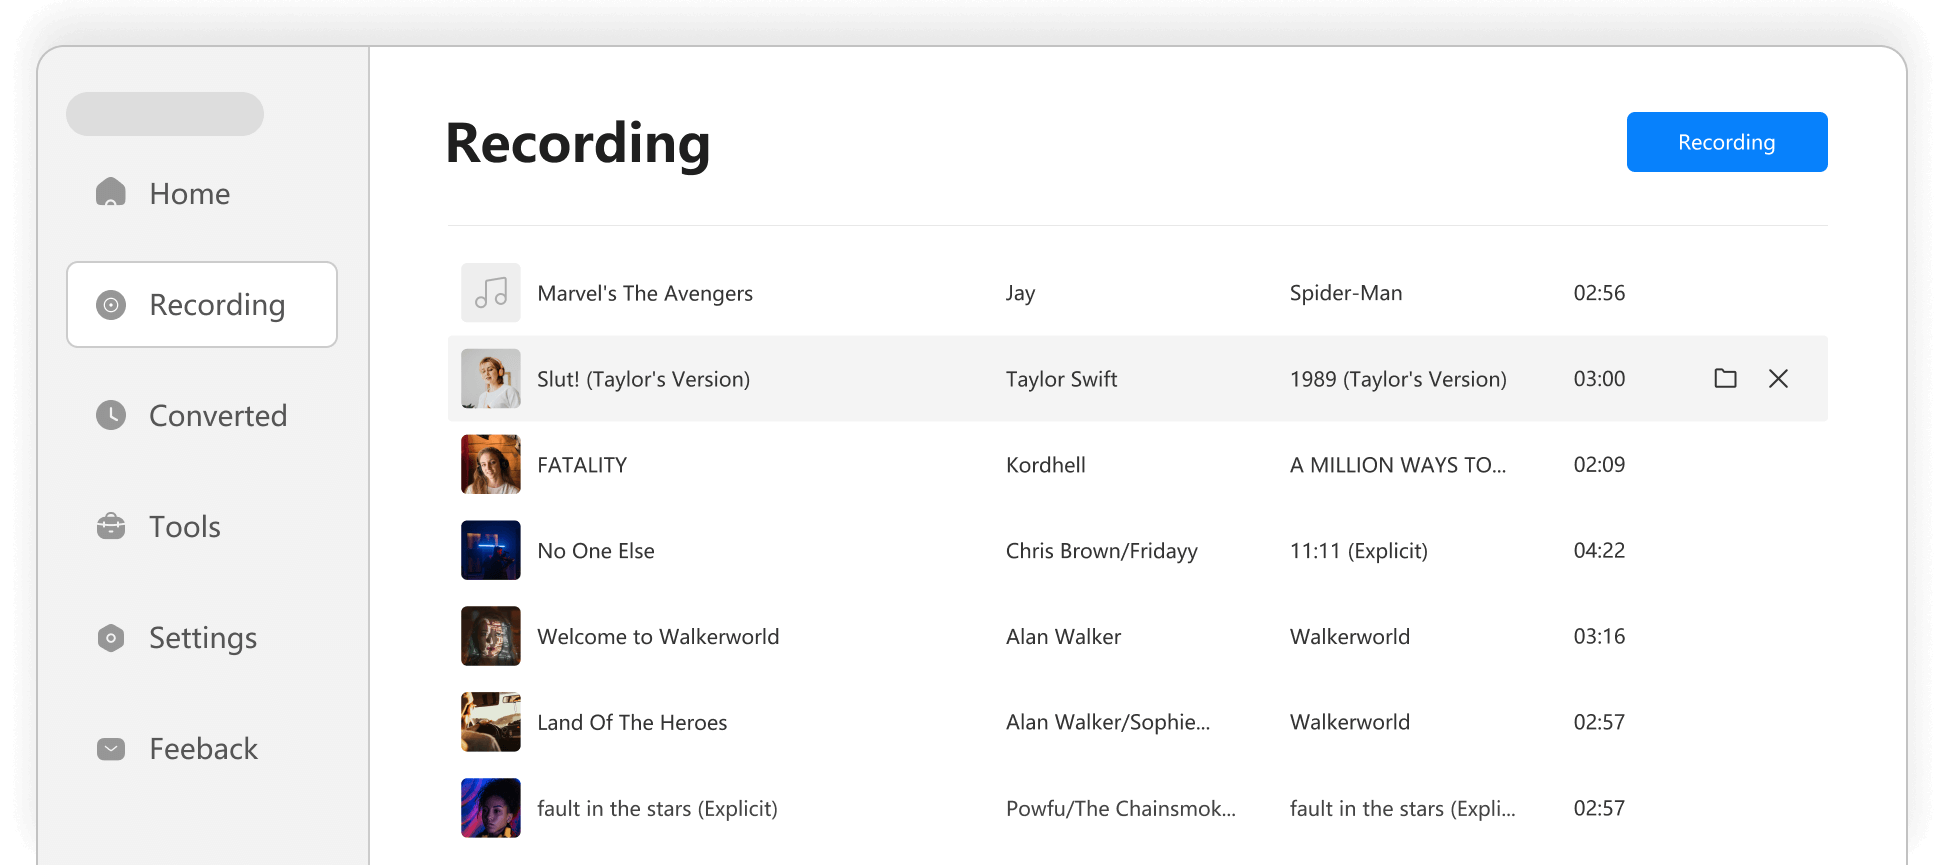Click the Recording disc icon in sidebar
Image resolution: width=1944 pixels, height=865 pixels.
[x=111, y=305]
